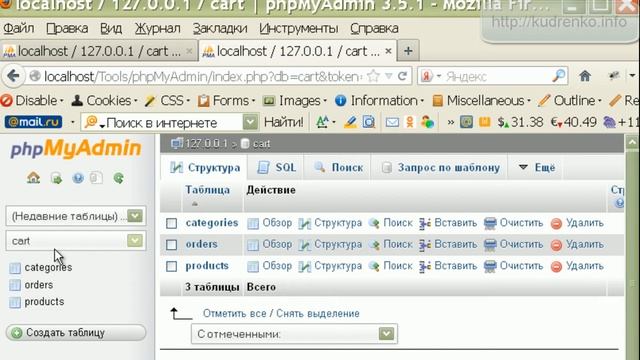Screen dimensions: 640x360
Task: Open the Журнал menu
Action: pos(158,29)
